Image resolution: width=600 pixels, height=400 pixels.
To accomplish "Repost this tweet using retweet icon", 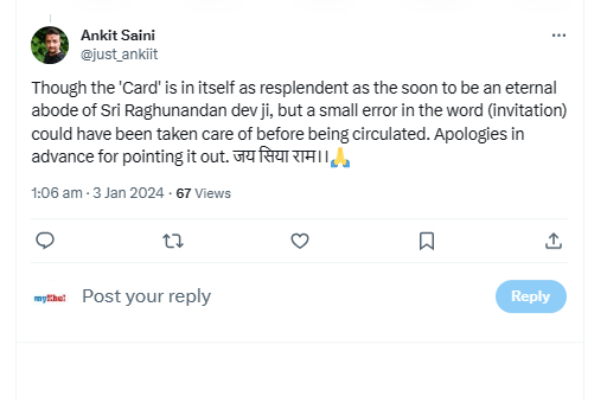I will 172,241.
